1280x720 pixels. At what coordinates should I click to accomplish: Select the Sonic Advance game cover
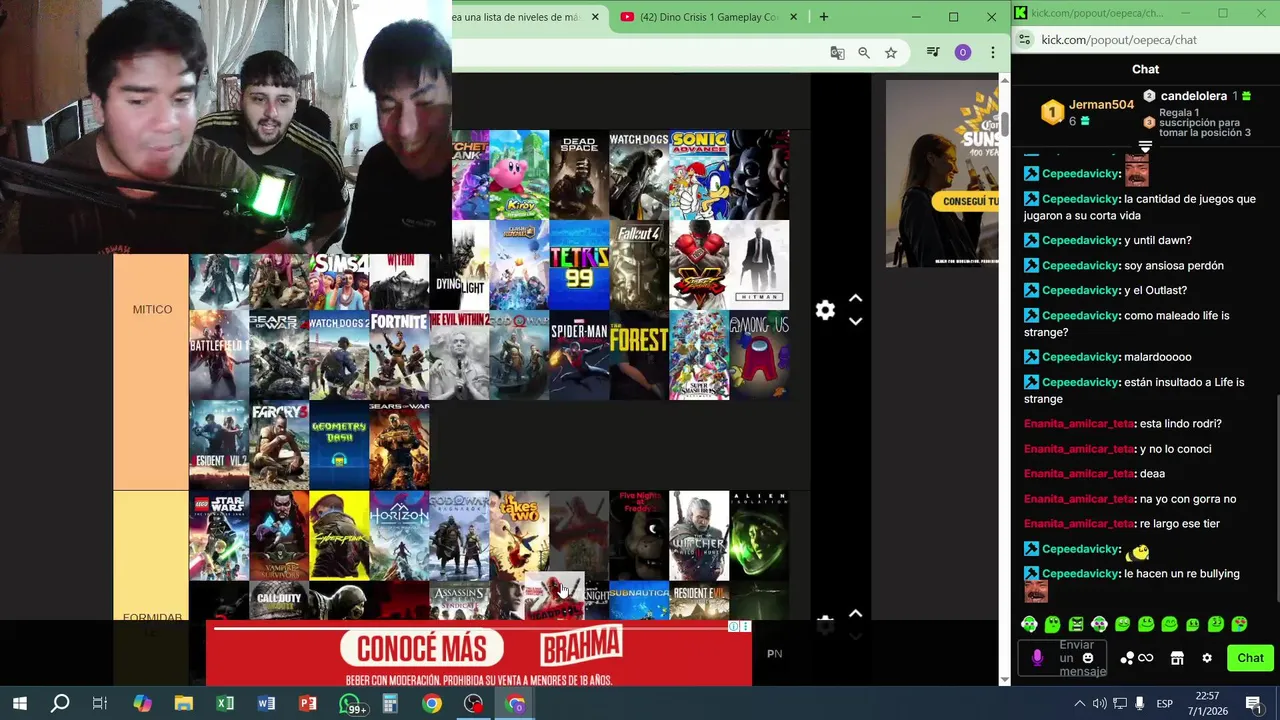click(699, 175)
